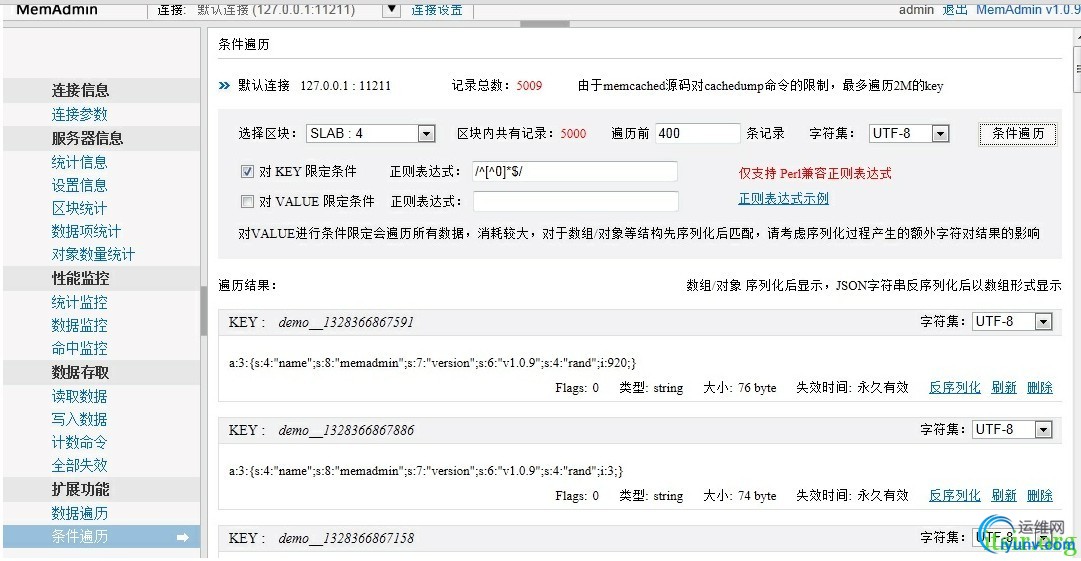Open 统计信息 sidebar item
The image size is (1081, 561).
click(x=79, y=162)
